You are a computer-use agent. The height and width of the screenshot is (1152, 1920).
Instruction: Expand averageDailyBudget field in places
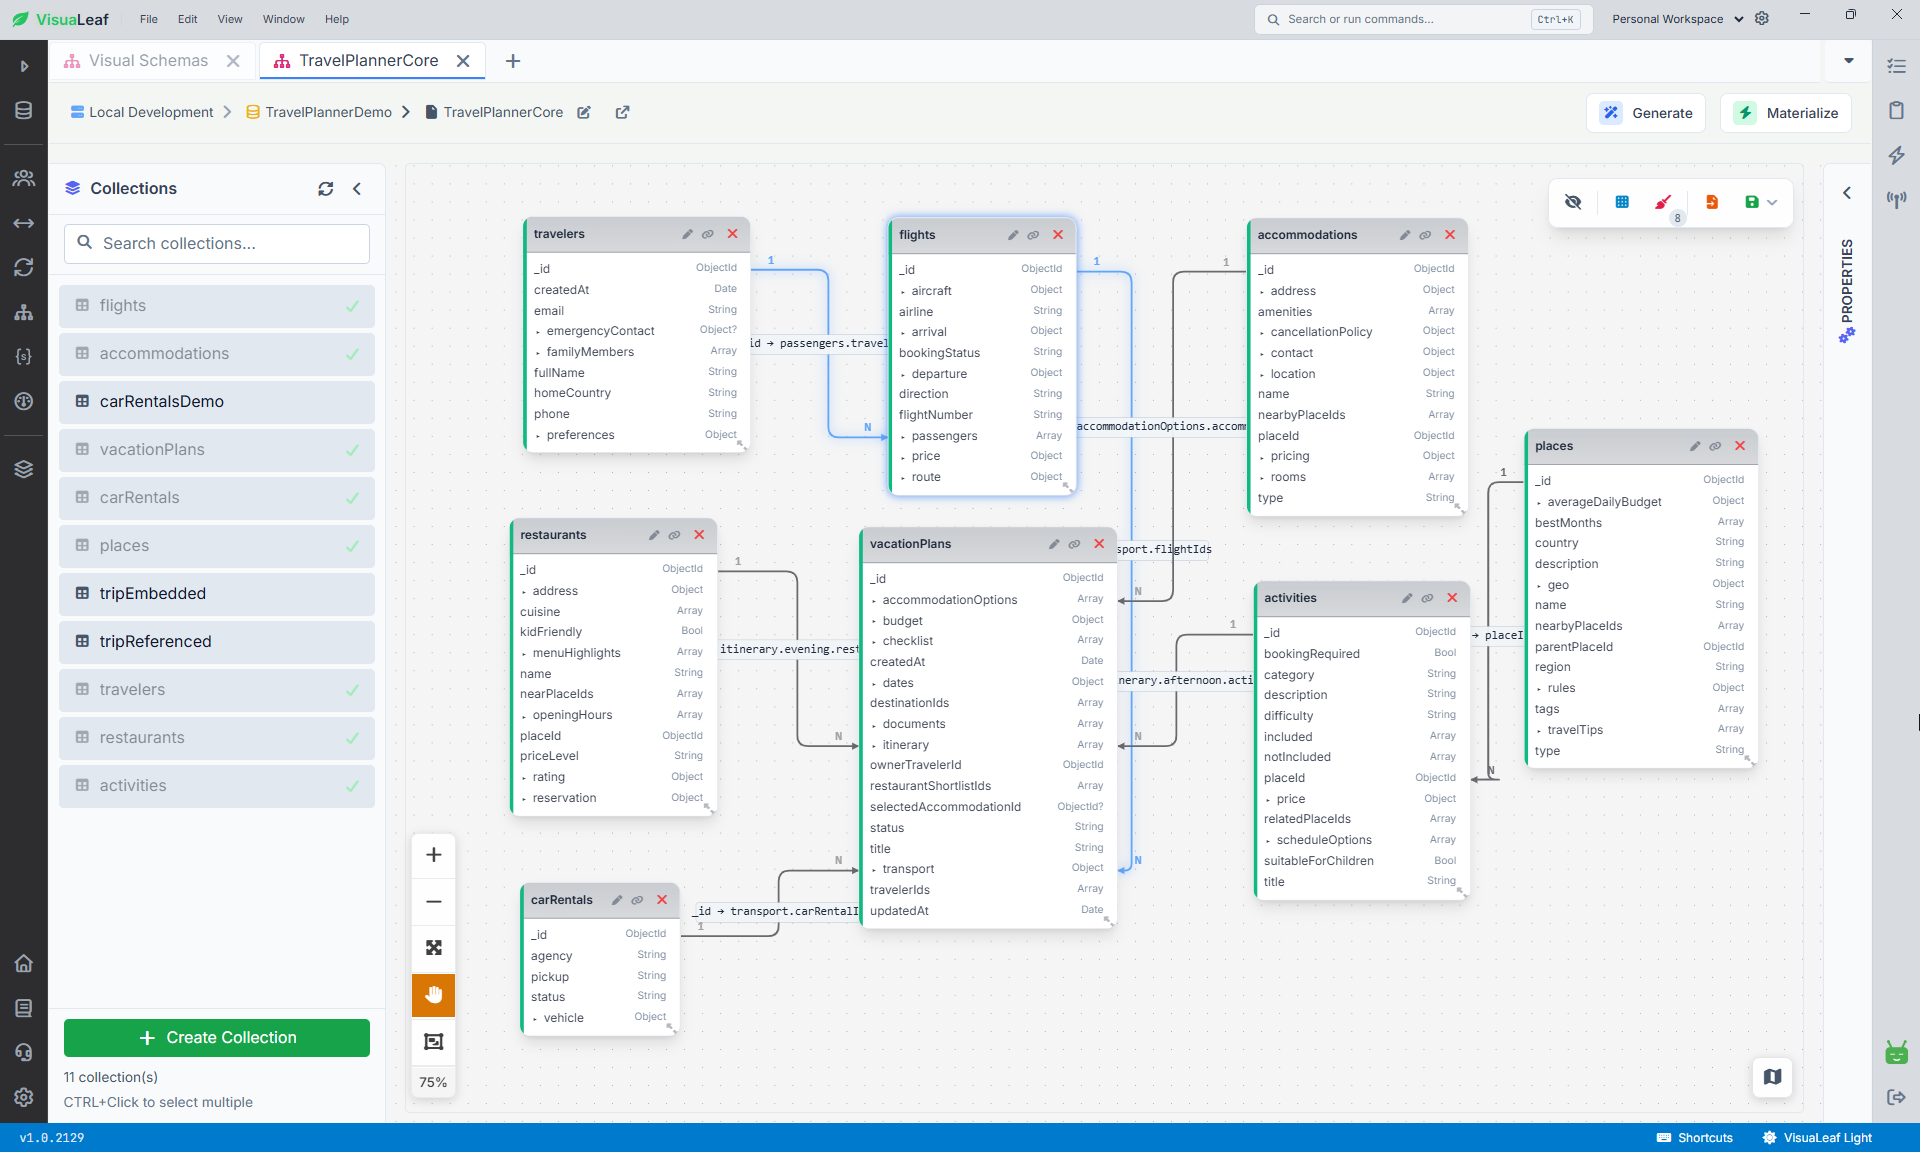[x=1539, y=503]
